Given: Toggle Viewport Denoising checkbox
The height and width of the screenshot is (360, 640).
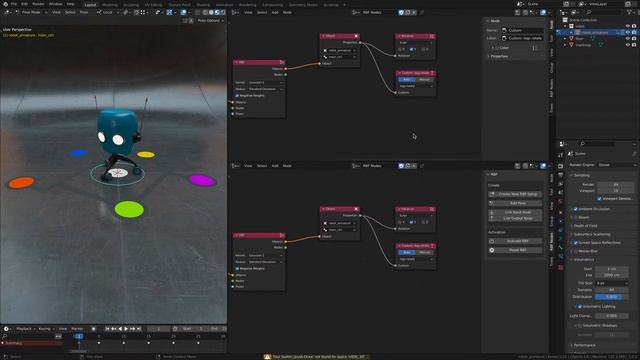Looking at the screenshot, I should (x=599, y=199).
